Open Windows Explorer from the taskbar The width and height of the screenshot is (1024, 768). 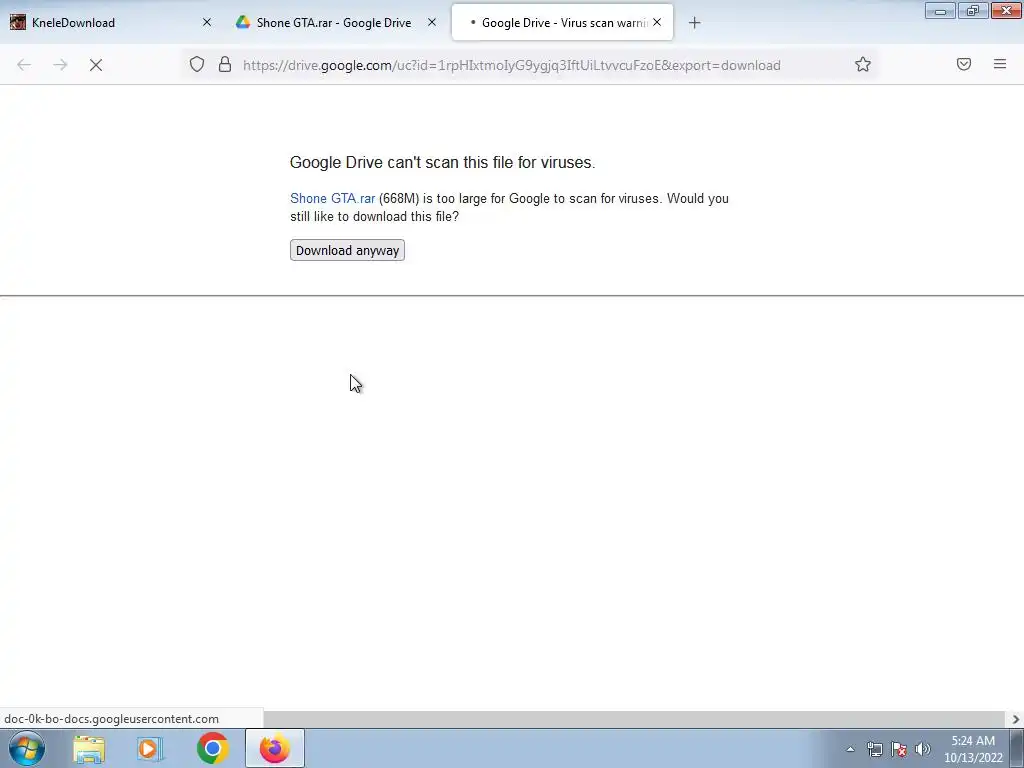point(89,748)
